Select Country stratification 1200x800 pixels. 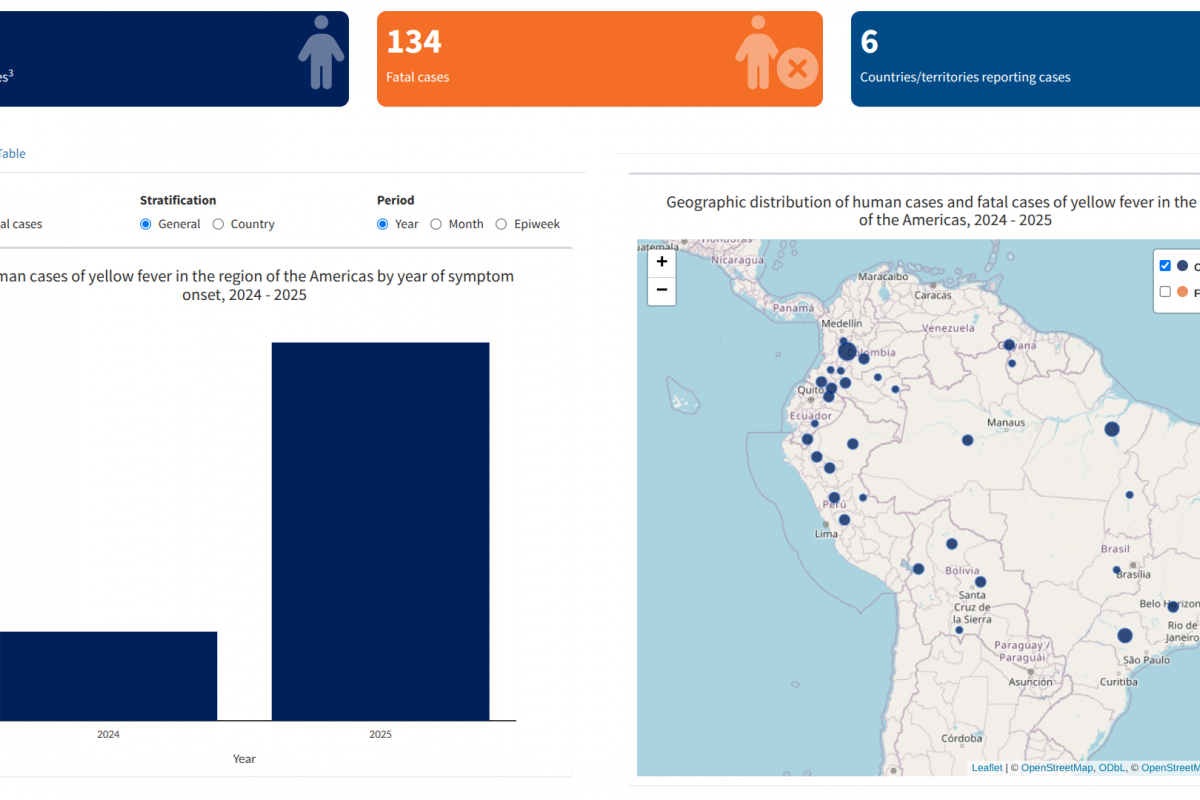[219, 224]
